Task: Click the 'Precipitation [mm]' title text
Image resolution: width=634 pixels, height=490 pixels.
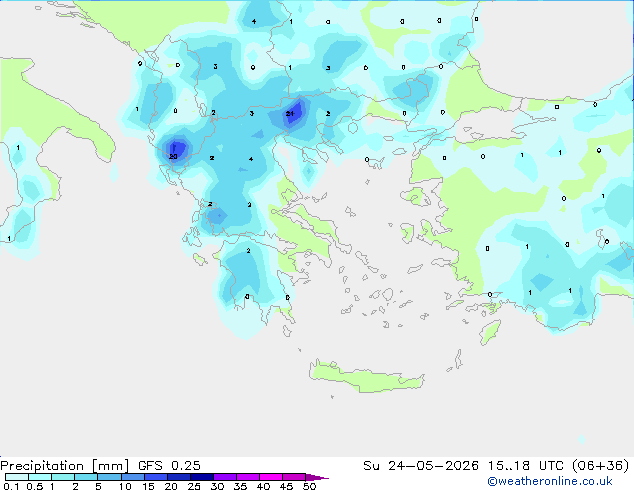Action: [65, 466]
